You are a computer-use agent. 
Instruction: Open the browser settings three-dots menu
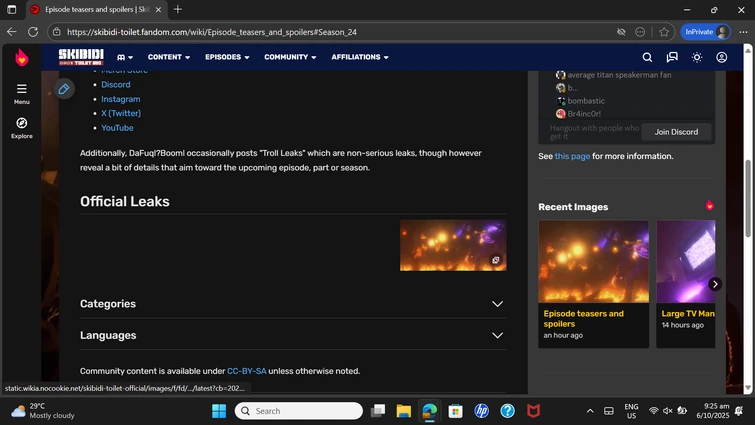click(x=743, y=32)
